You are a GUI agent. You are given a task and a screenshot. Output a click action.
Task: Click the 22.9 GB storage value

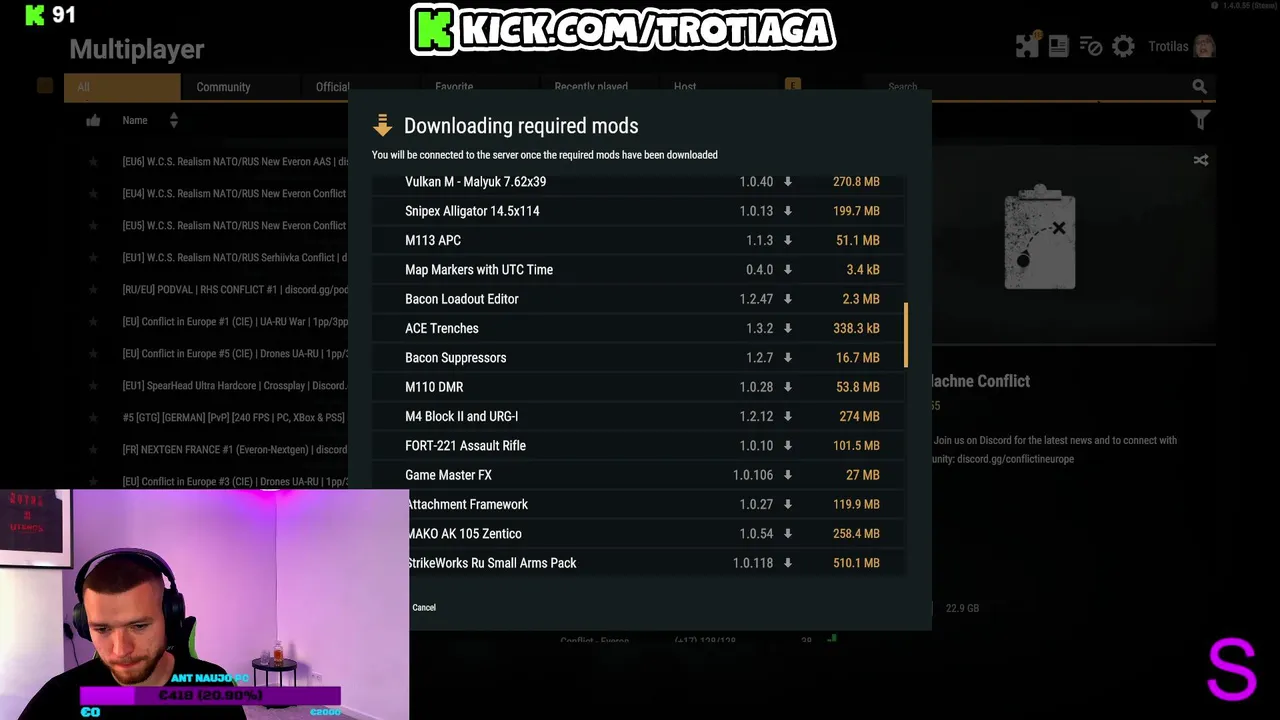point(963,608)
